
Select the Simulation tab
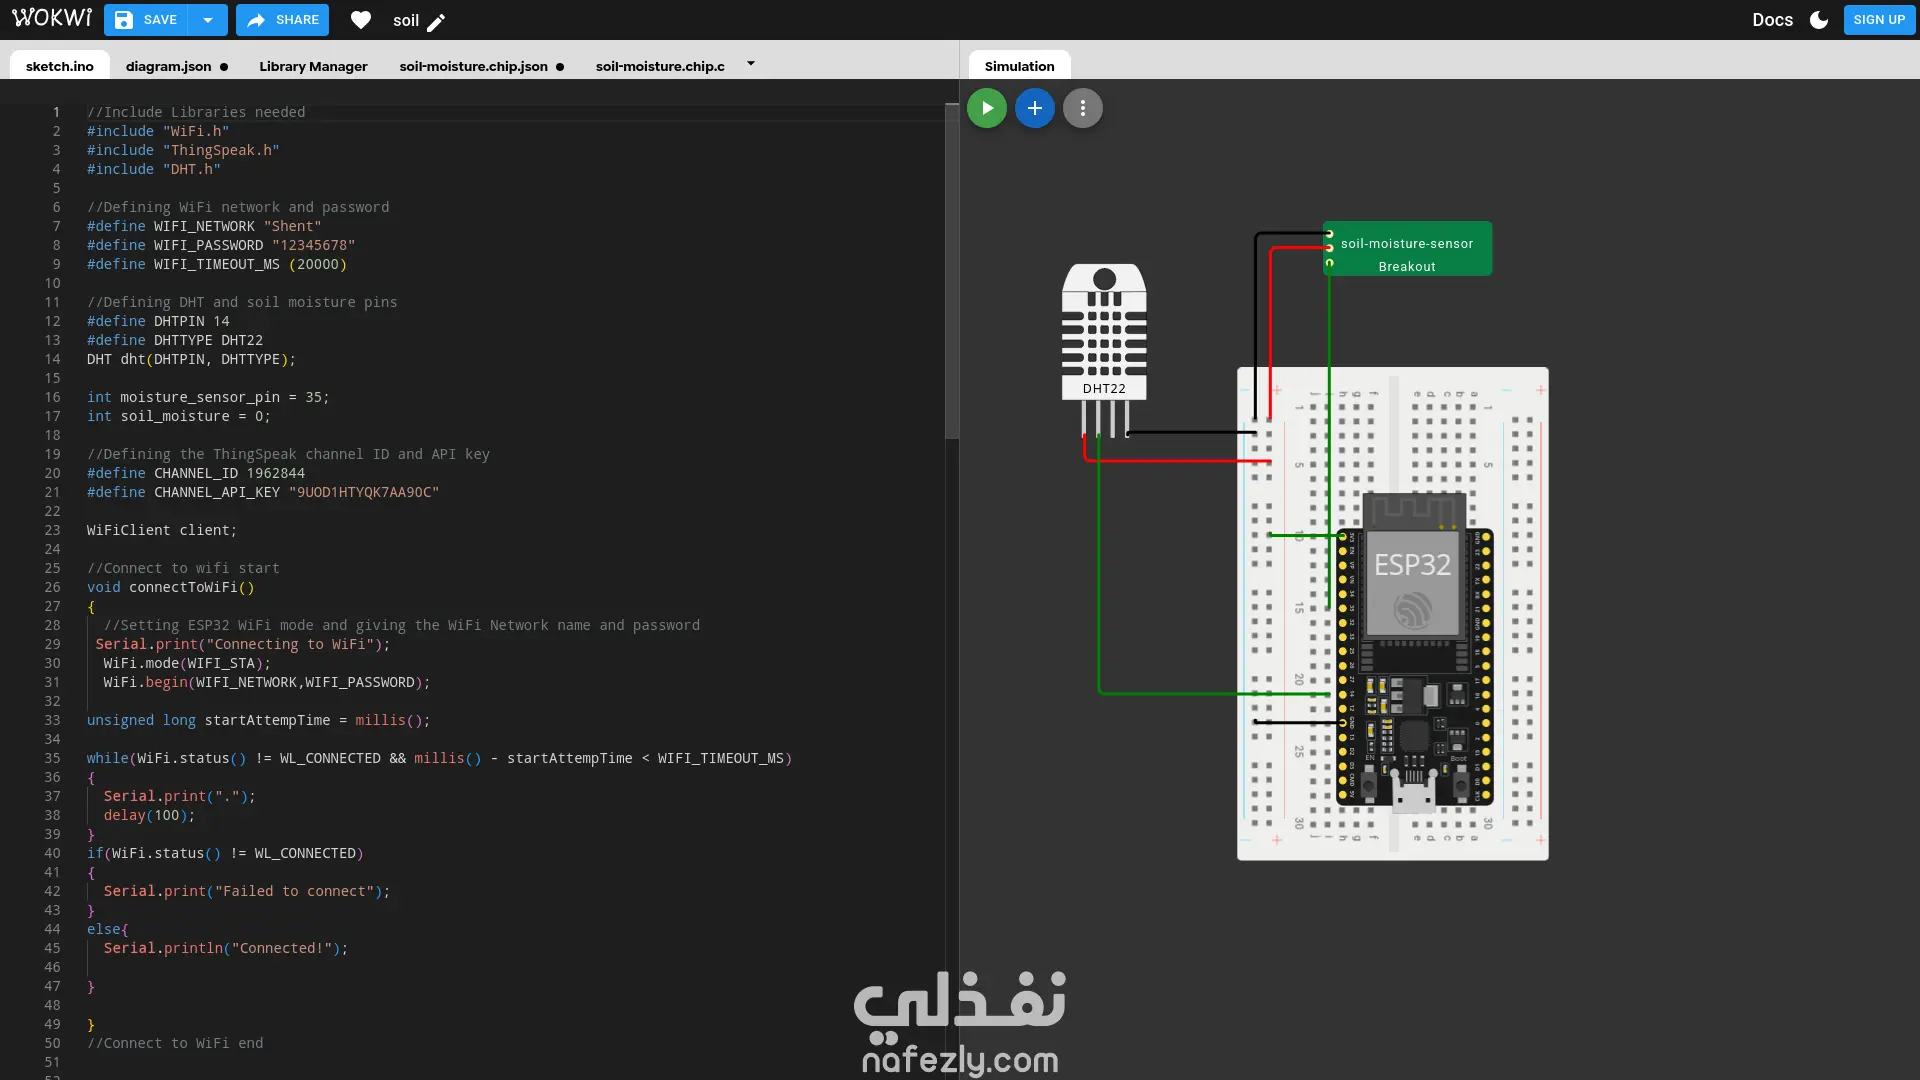point(1019,66)
